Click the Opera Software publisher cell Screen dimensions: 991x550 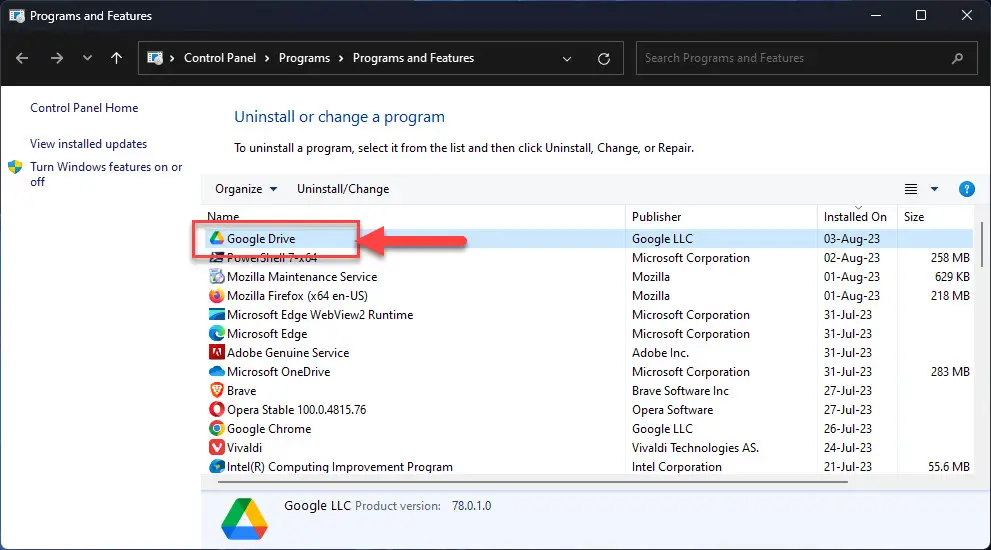tap(672, 410)
